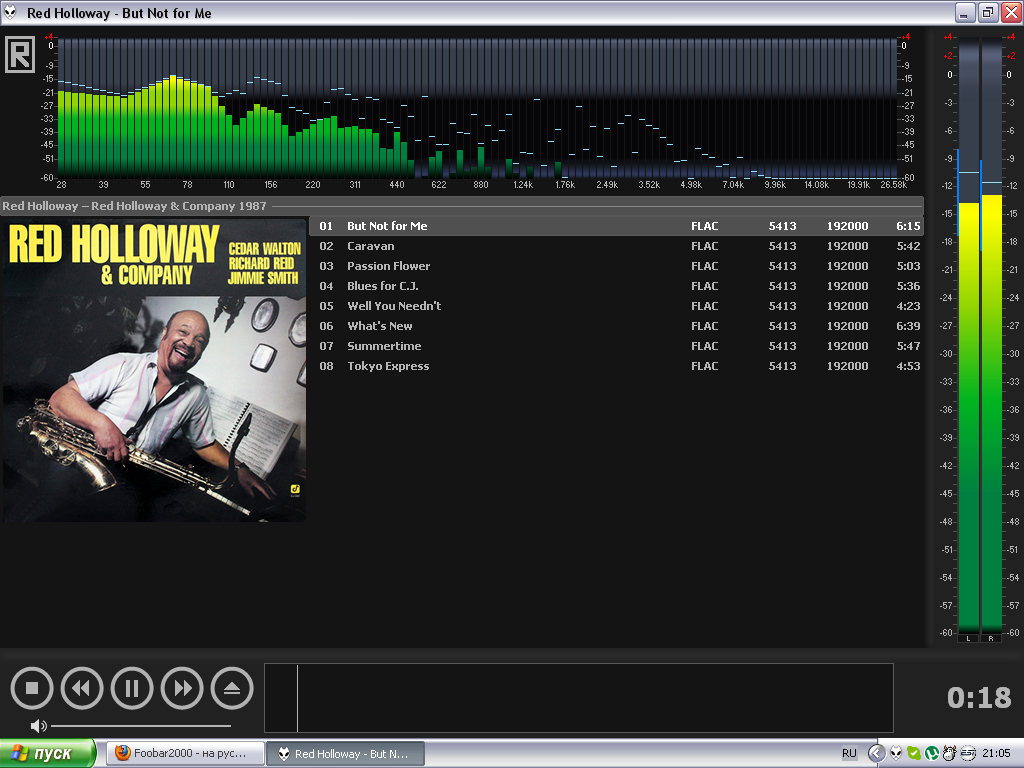Click the RU language indicator
The image size is (1024, 768).
849,754
